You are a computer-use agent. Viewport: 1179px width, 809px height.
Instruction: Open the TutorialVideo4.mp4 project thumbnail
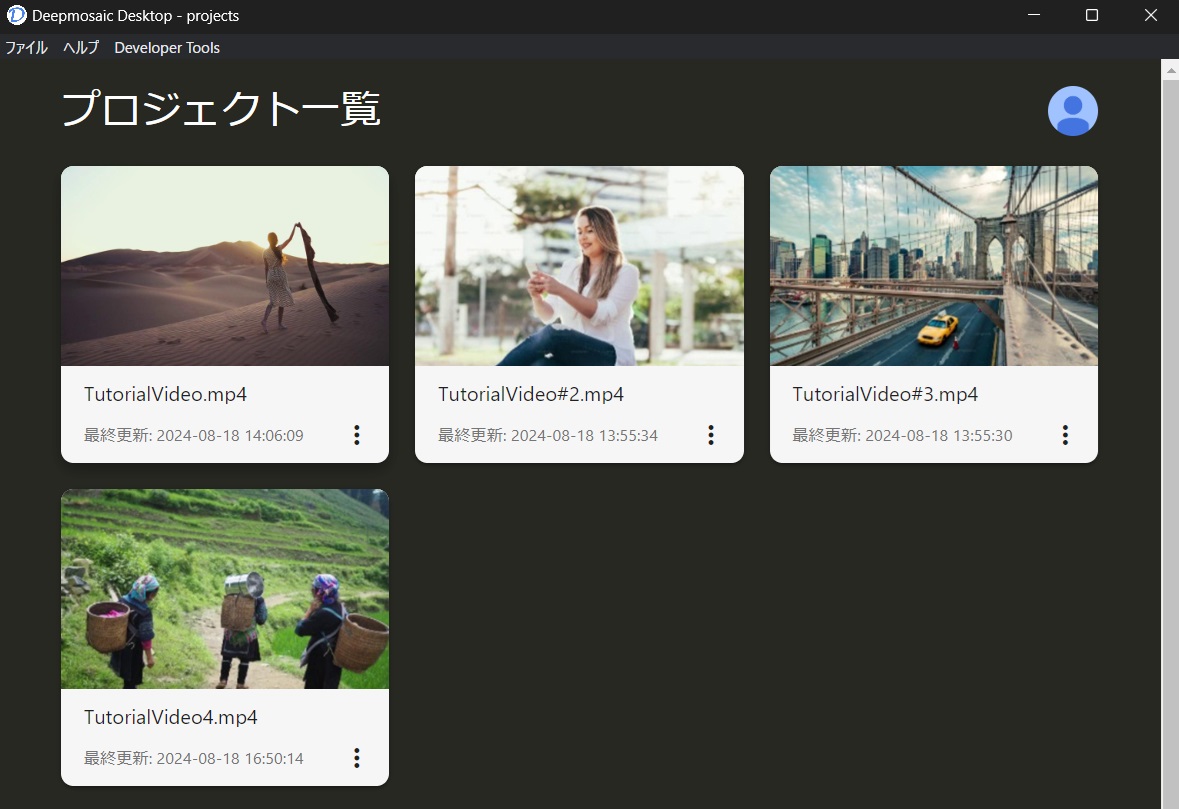225,588
